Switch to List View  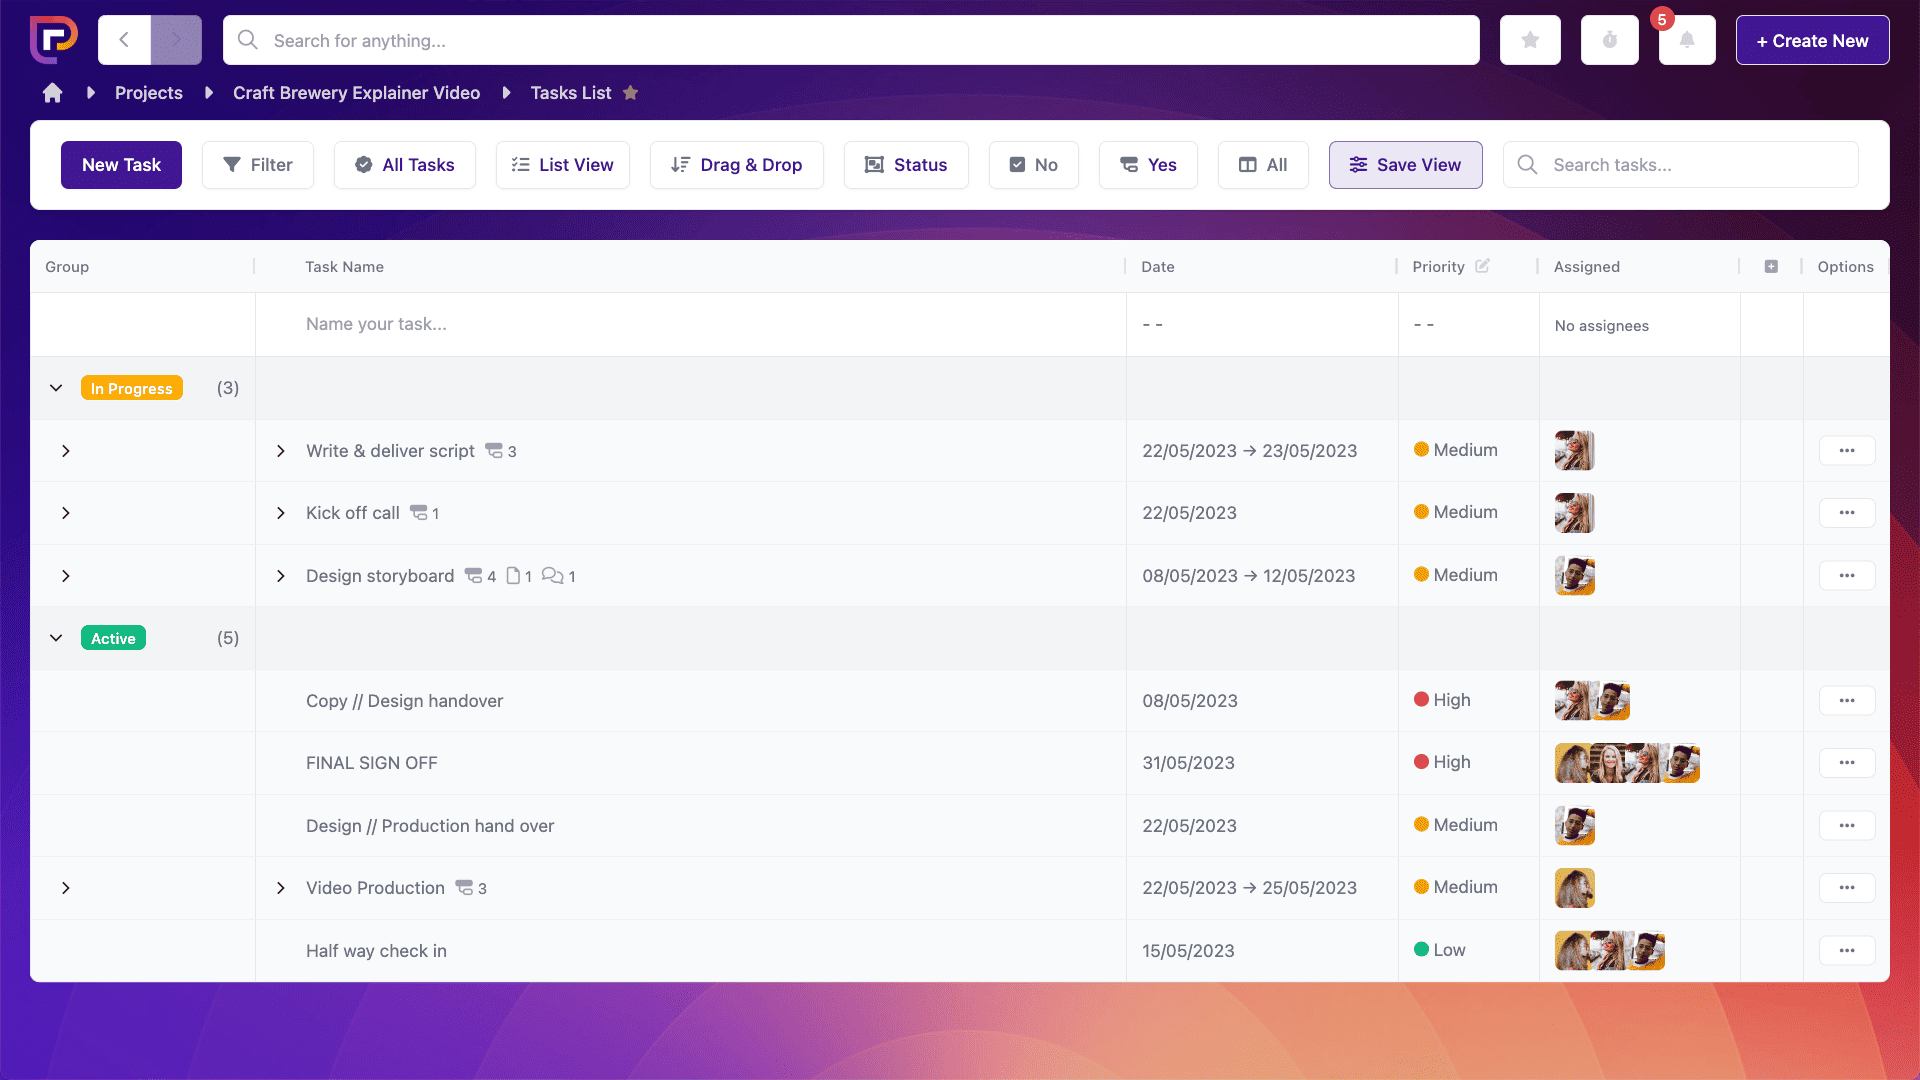562,165
